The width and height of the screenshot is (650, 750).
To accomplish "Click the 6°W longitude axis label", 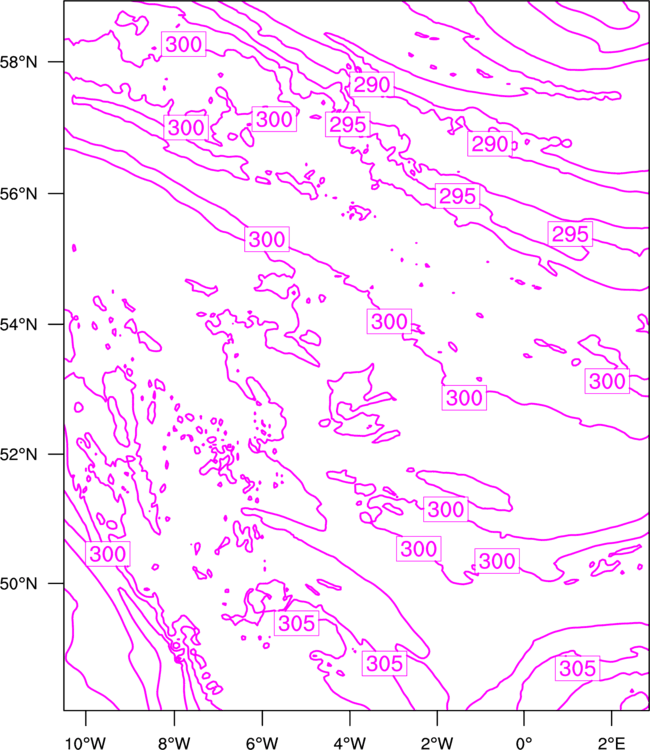I will 262,743.
